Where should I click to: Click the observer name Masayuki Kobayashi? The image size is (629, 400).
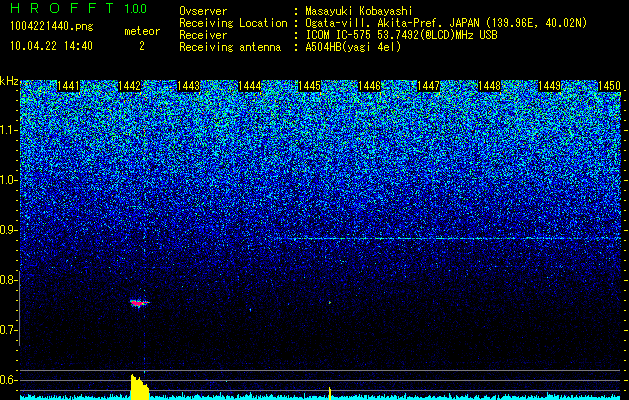358,12
